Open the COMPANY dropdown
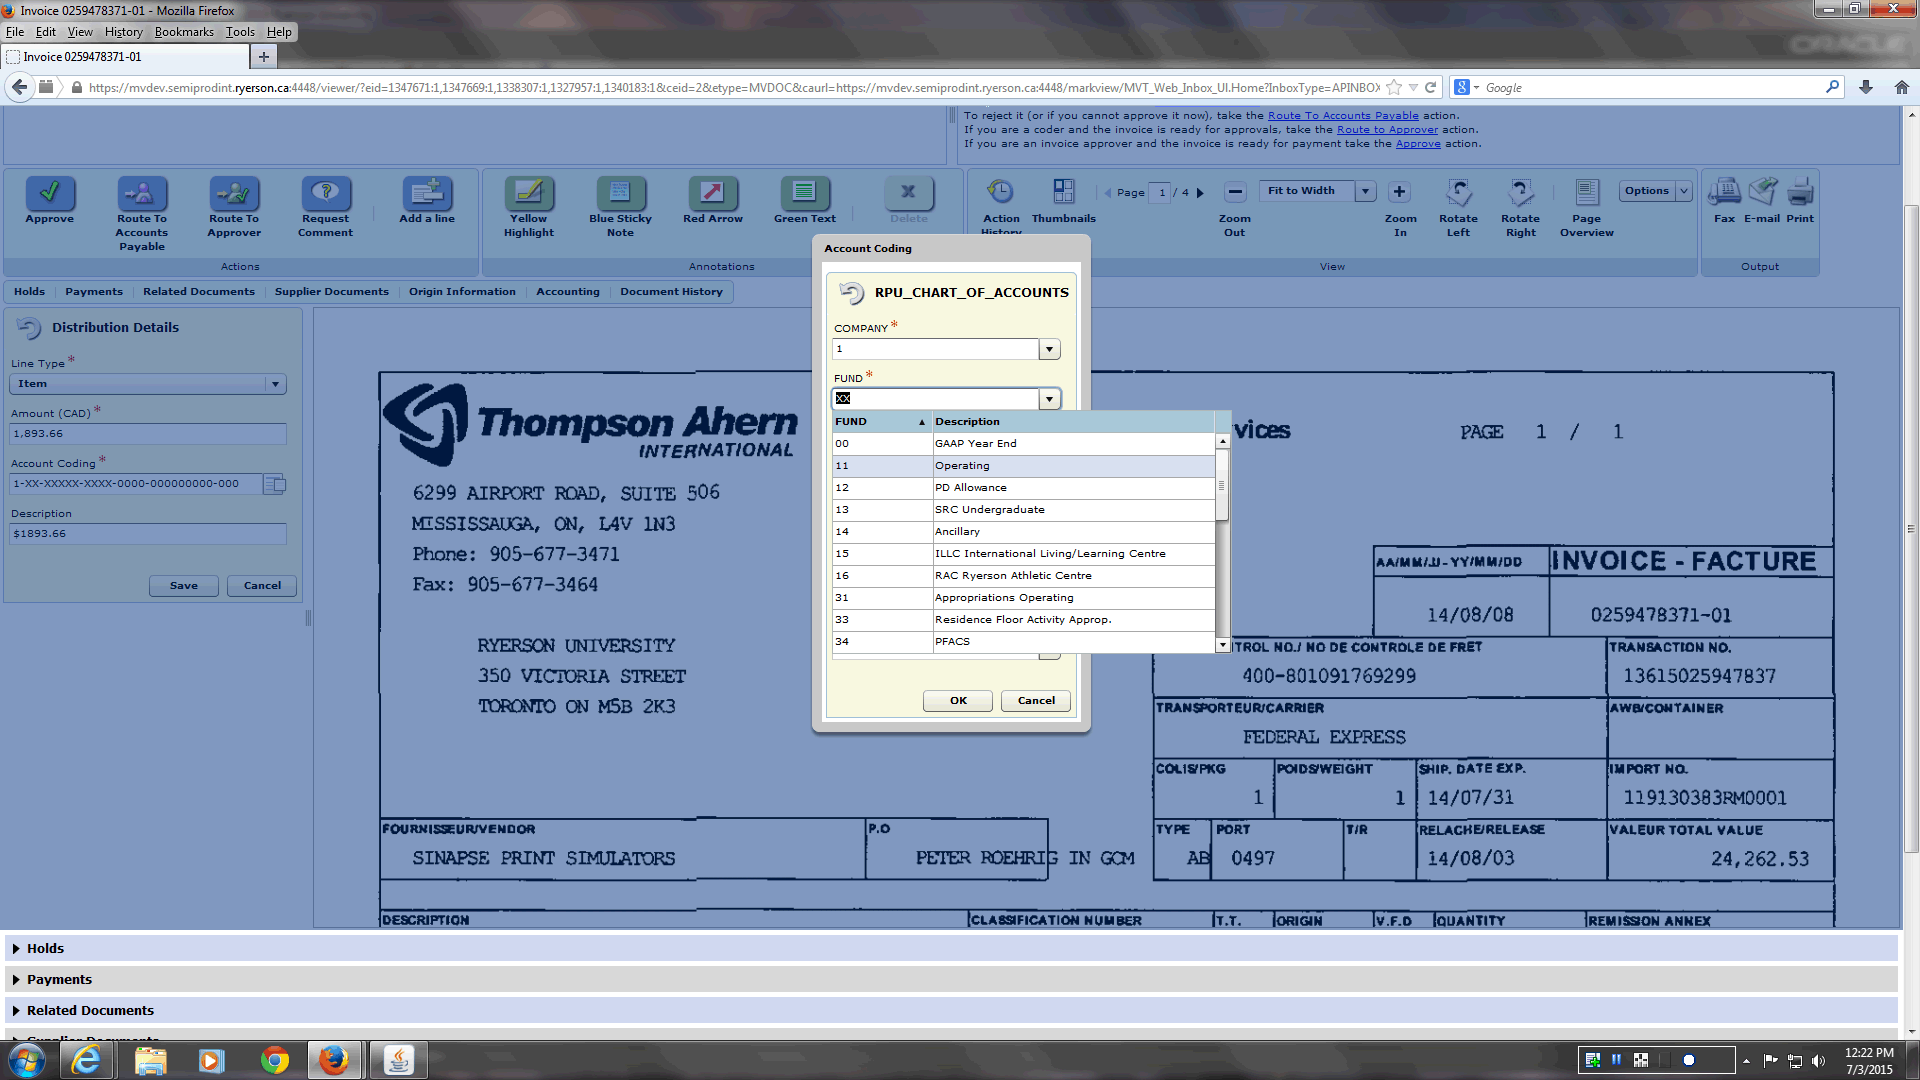 (1049, 350)
